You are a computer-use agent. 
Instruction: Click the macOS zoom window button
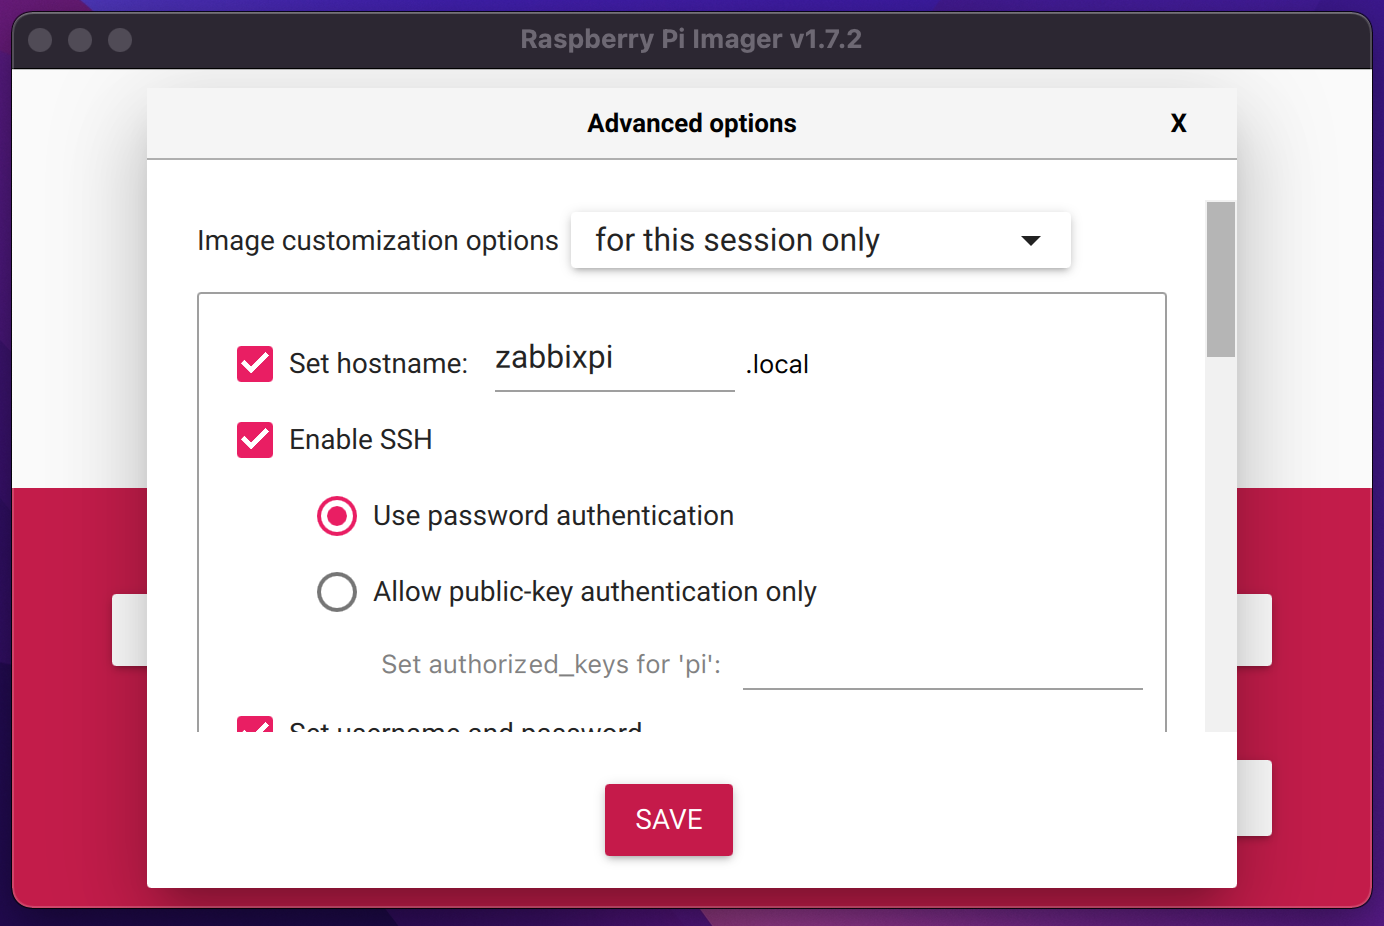tap(120, 40)
